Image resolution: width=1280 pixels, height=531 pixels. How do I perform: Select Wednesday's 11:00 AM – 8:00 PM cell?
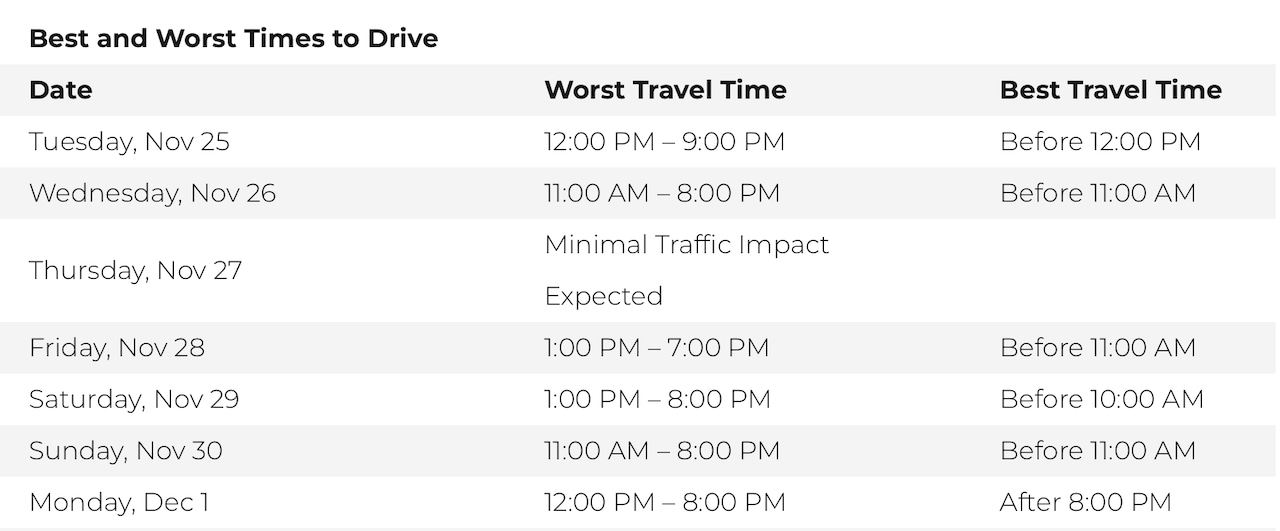[662, 193]
